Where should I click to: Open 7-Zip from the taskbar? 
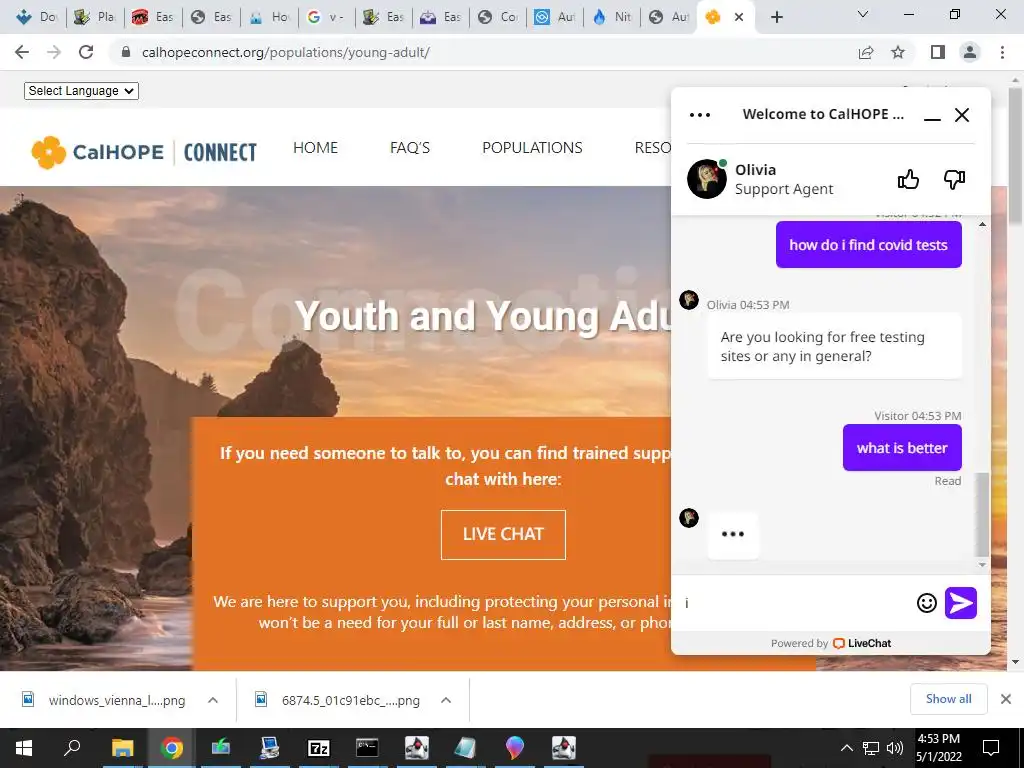(318, 748)
